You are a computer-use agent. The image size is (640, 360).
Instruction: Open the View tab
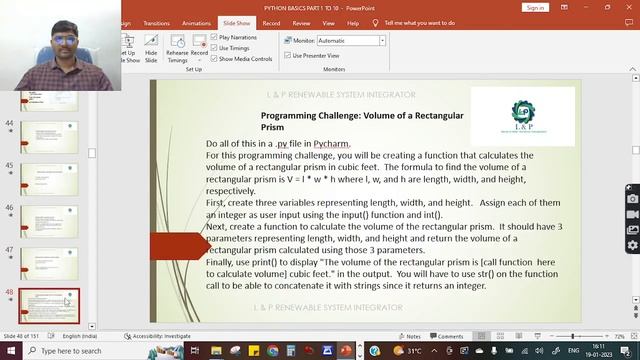pyautogui.click(x=329, y=23)
